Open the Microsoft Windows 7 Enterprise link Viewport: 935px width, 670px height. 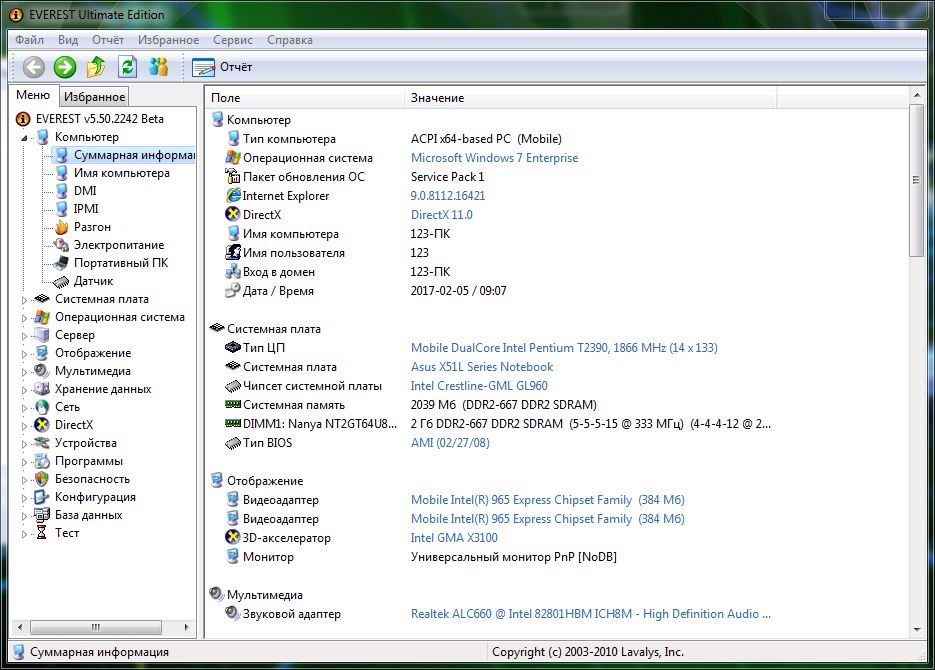pos(494,158)
